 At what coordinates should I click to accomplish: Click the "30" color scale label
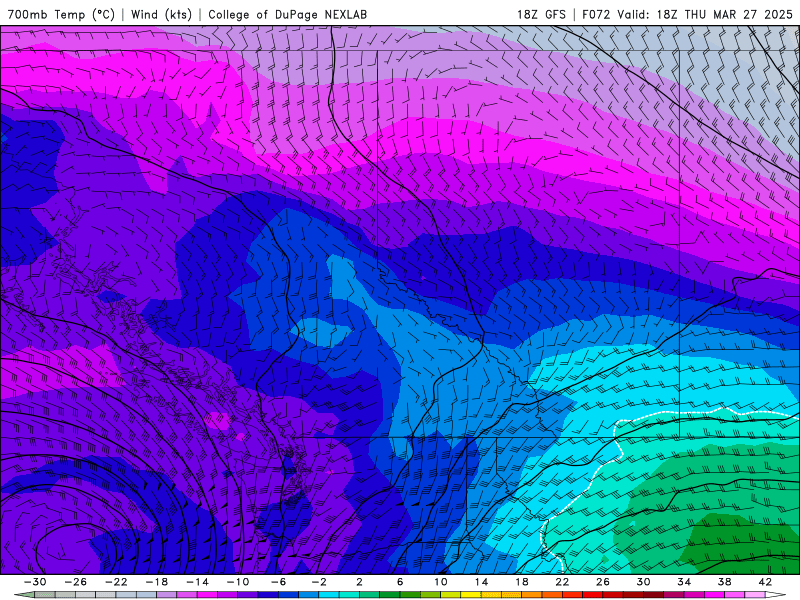pos(643,582)
